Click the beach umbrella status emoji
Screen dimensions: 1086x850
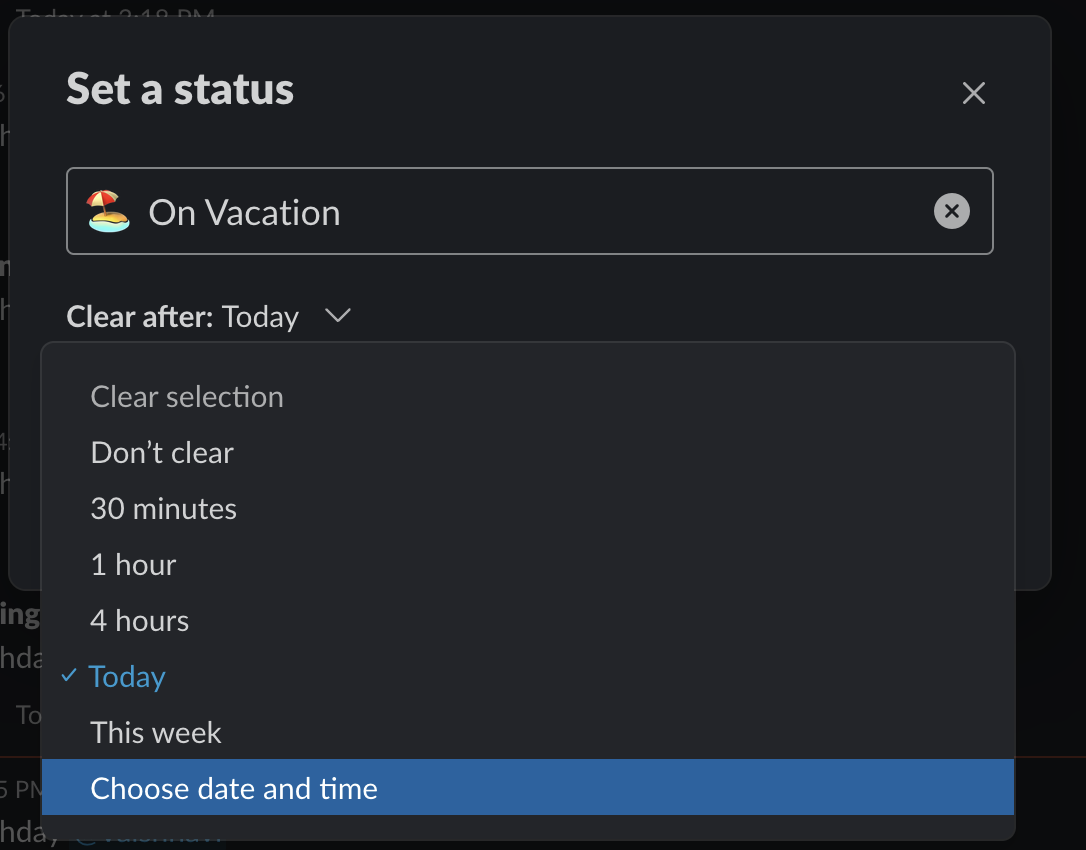click(x=108, y=211)
